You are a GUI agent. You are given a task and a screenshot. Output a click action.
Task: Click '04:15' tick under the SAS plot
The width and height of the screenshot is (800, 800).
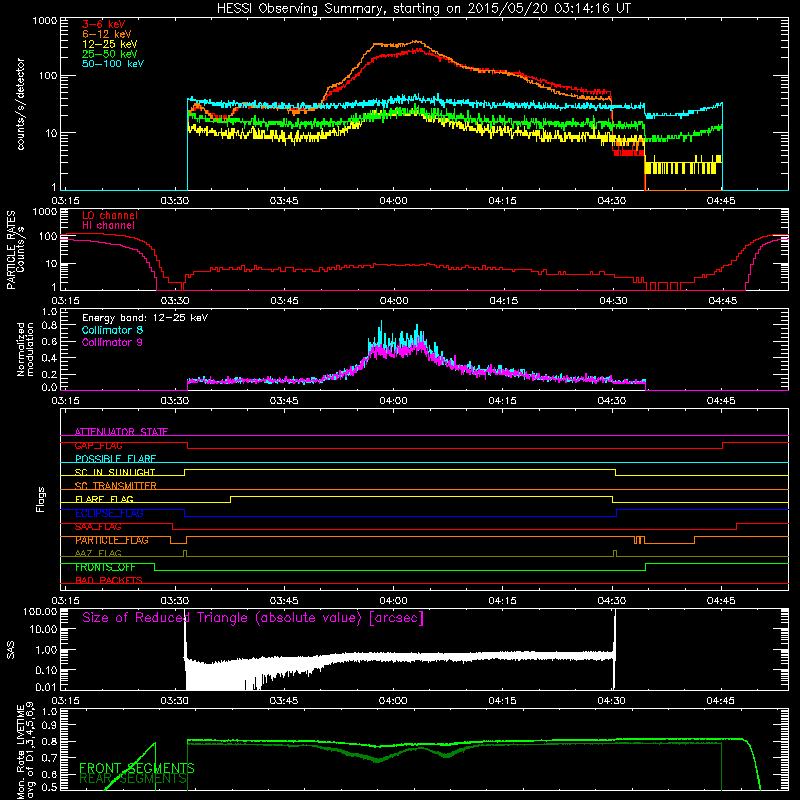pyautogui.click(x=503, y=701)
